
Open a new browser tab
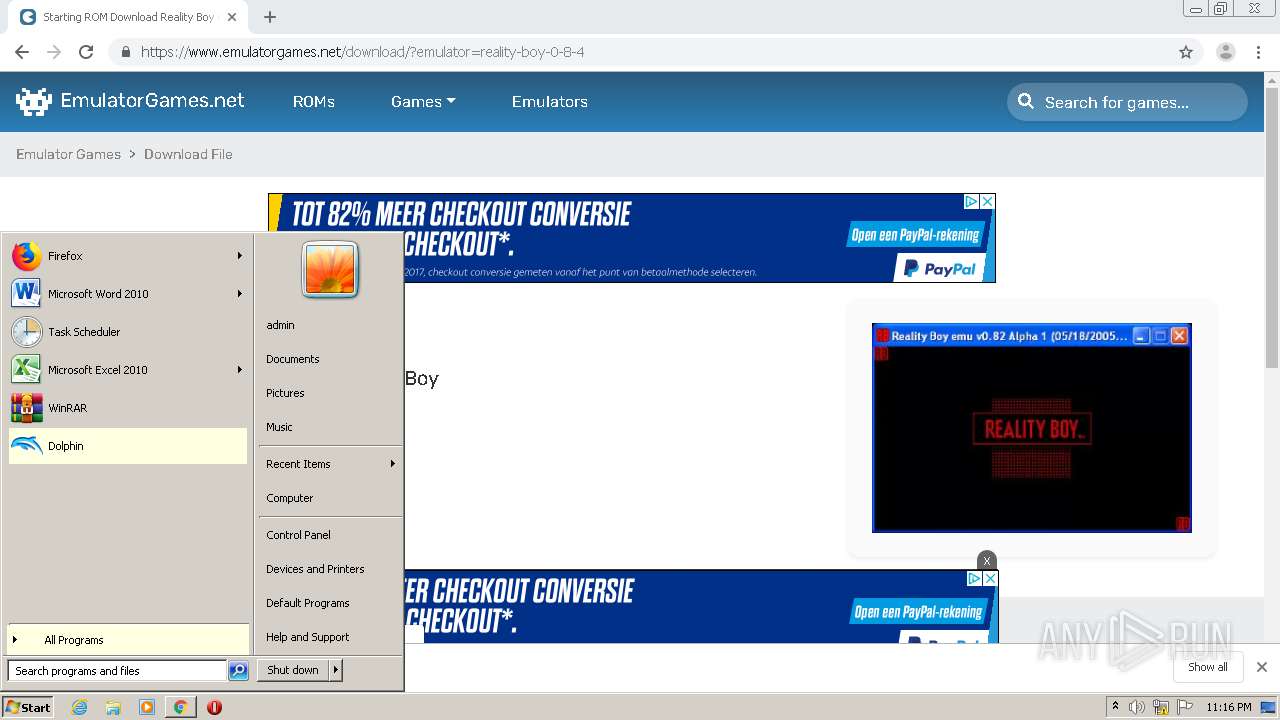269,17
